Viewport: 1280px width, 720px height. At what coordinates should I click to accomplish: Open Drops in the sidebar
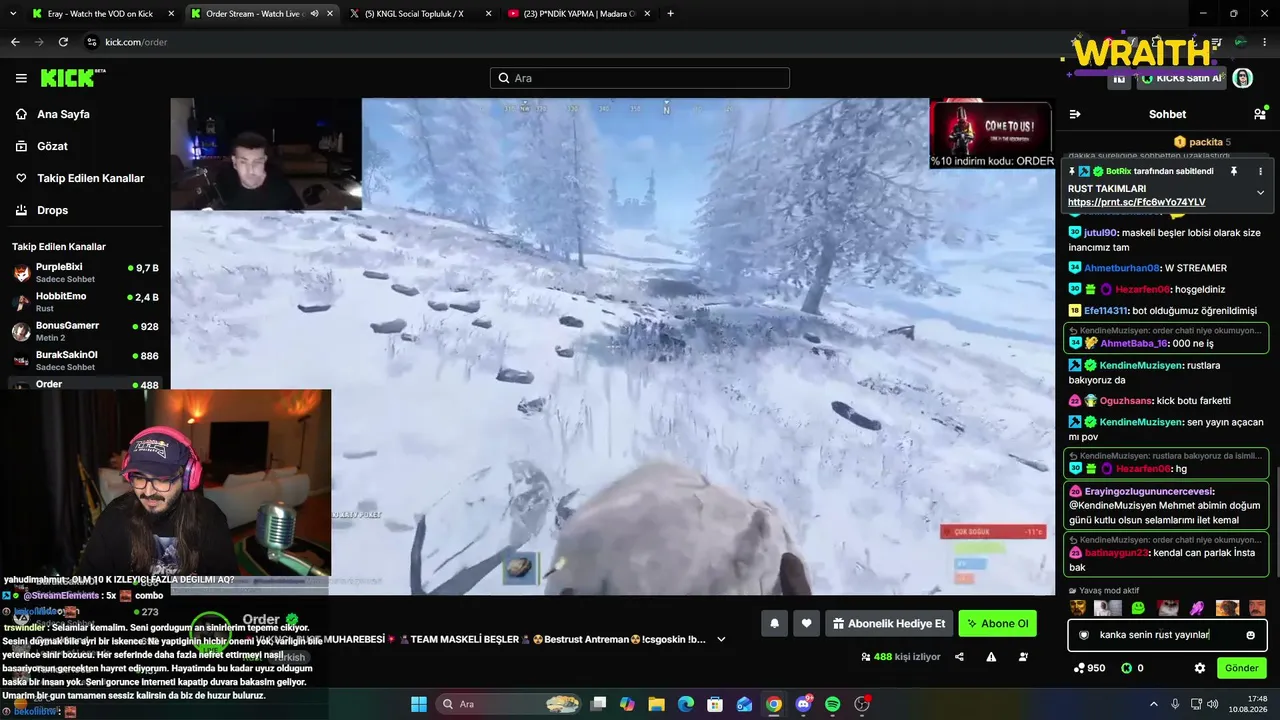click(52, 210)
